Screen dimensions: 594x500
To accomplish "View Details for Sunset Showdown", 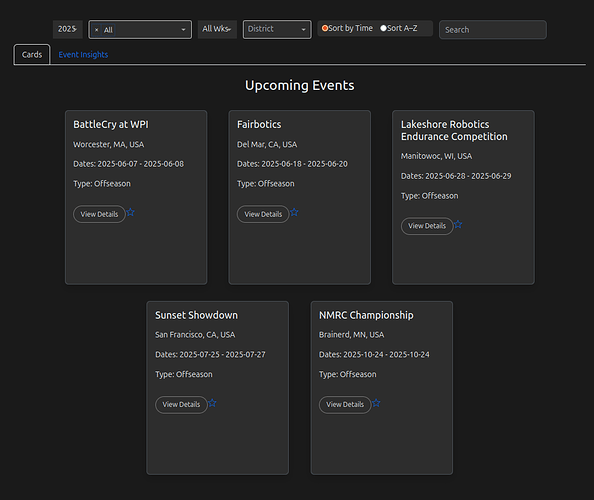I will (181, 405).
